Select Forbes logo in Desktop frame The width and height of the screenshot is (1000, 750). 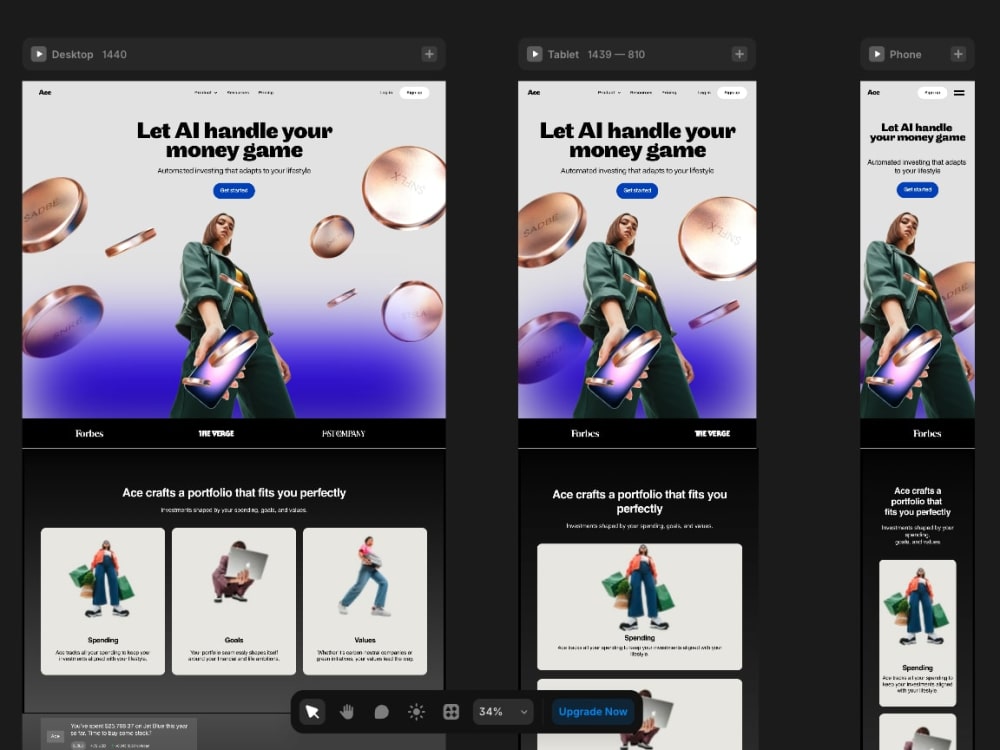point(89,434)
